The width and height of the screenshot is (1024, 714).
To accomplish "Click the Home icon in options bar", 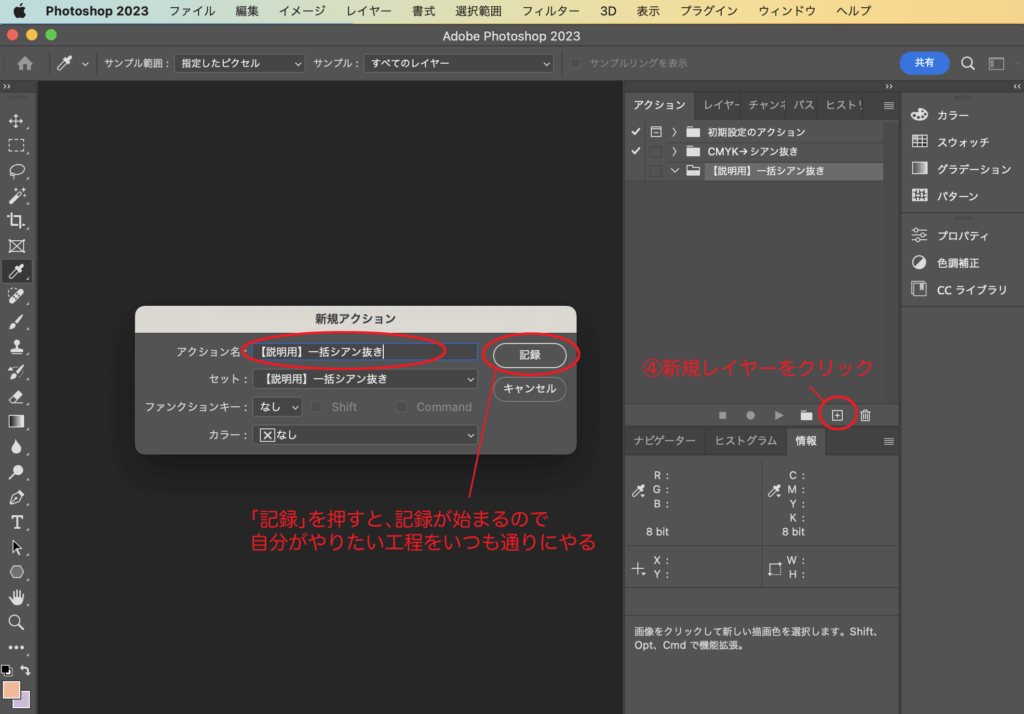I will (x=25, y=63).
